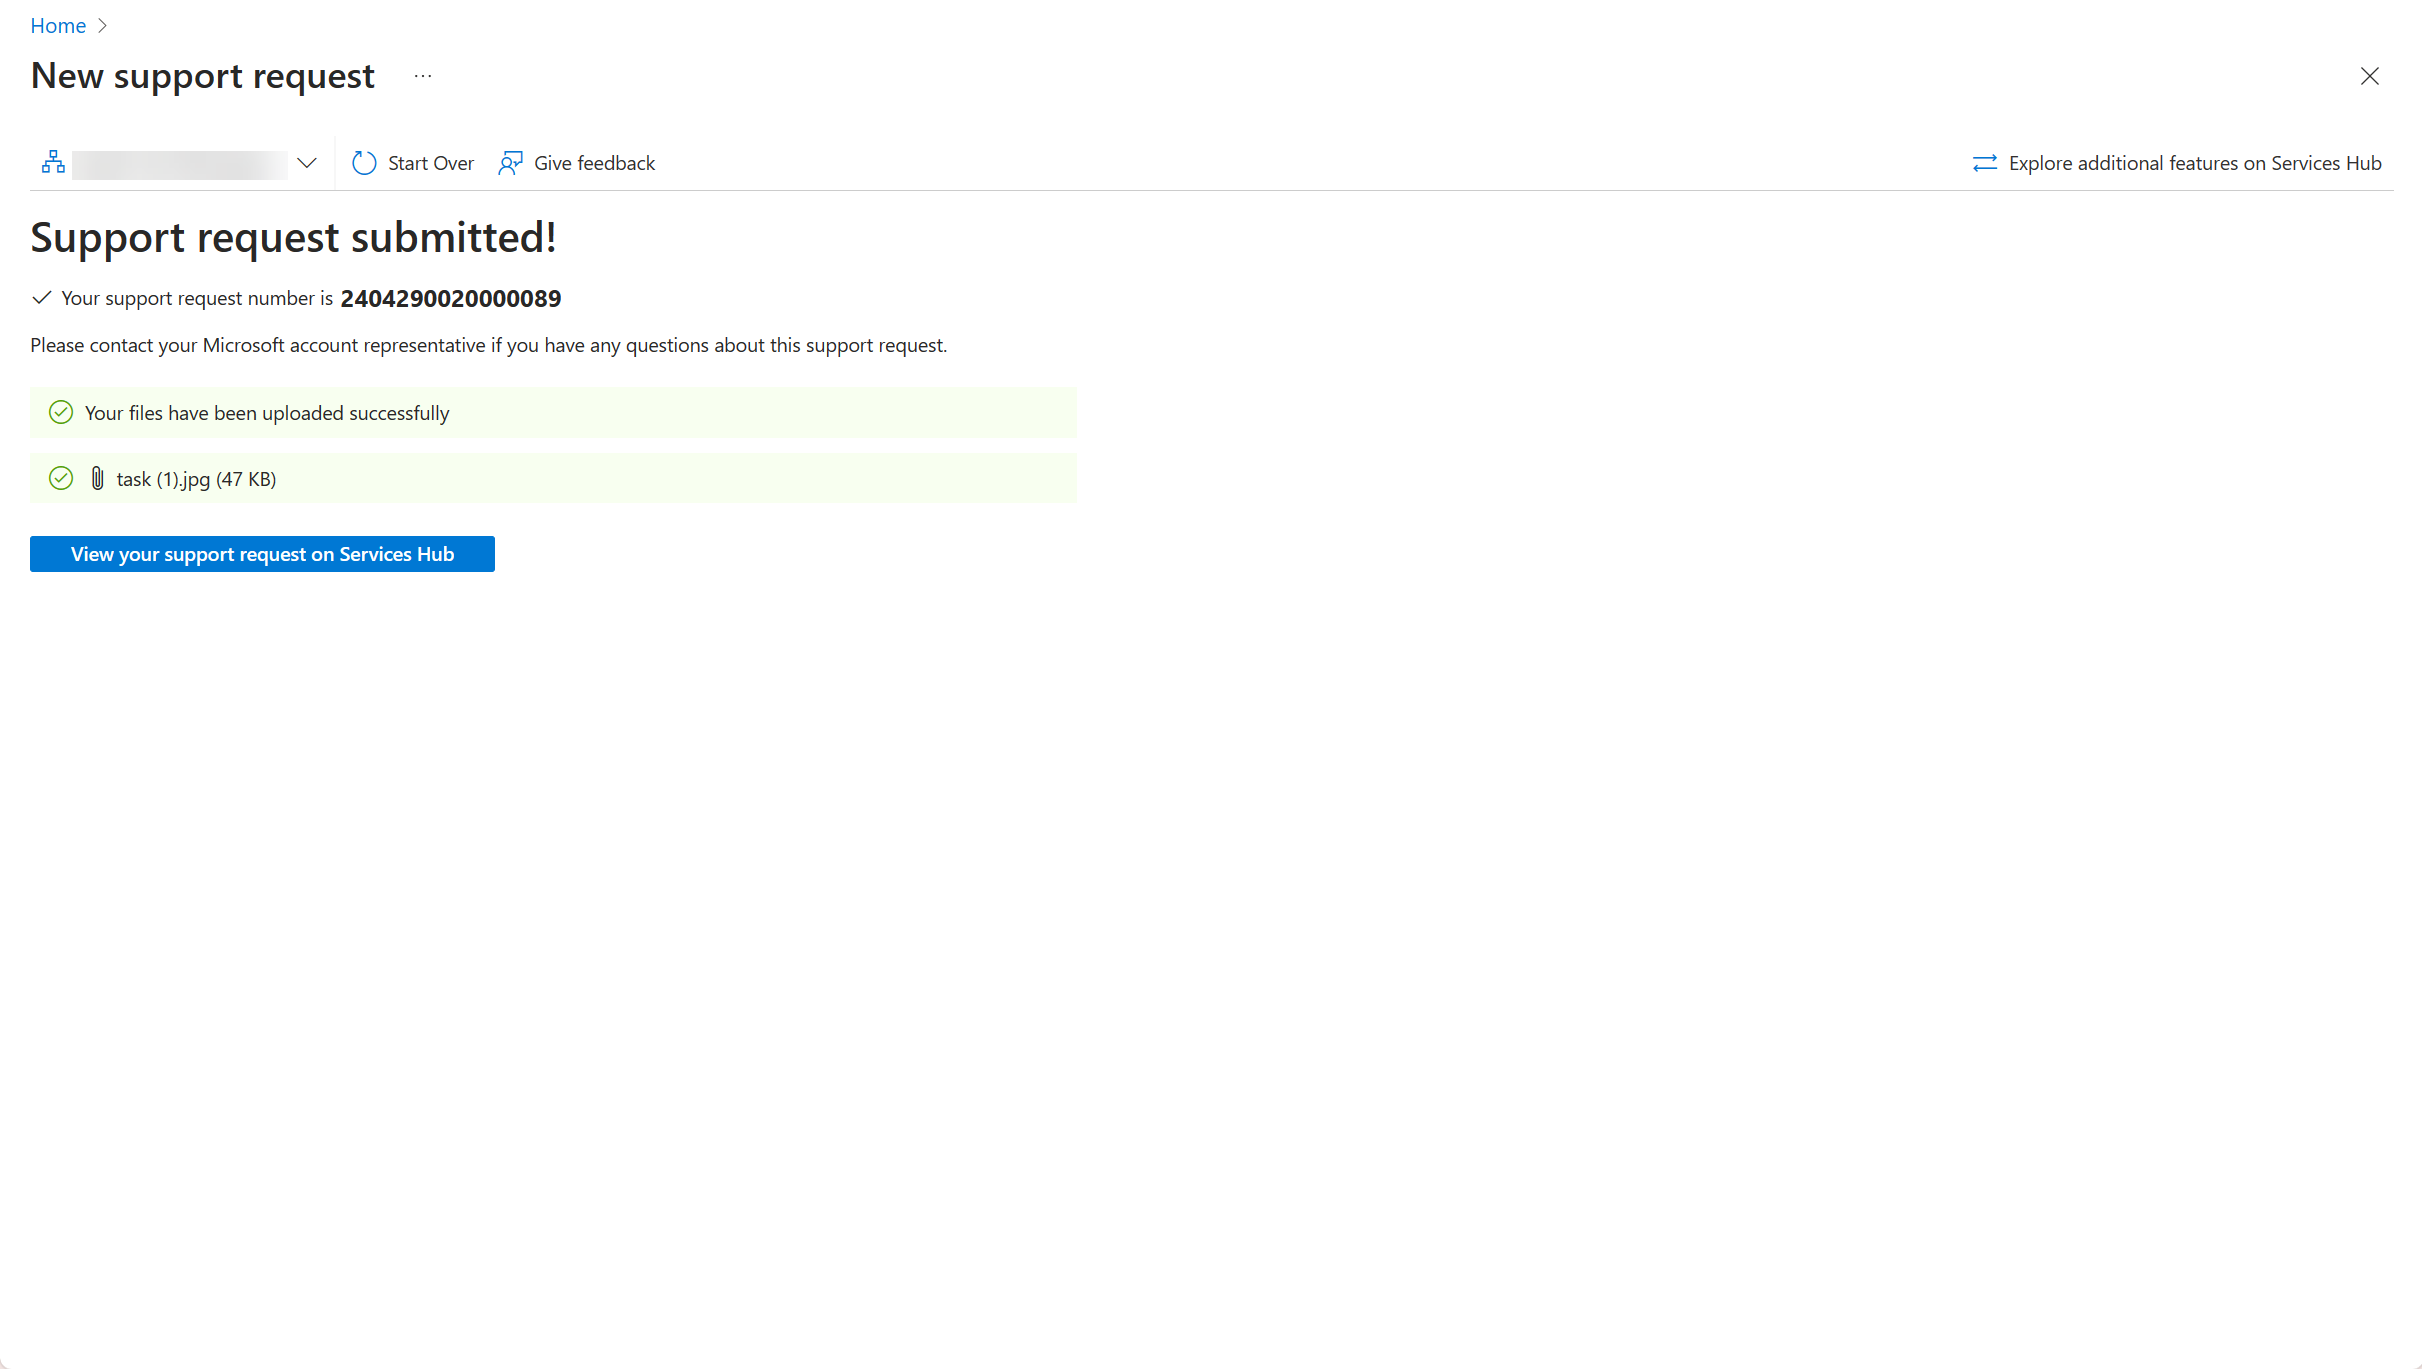Select the Give feedback menu option

tap(576, 163)
